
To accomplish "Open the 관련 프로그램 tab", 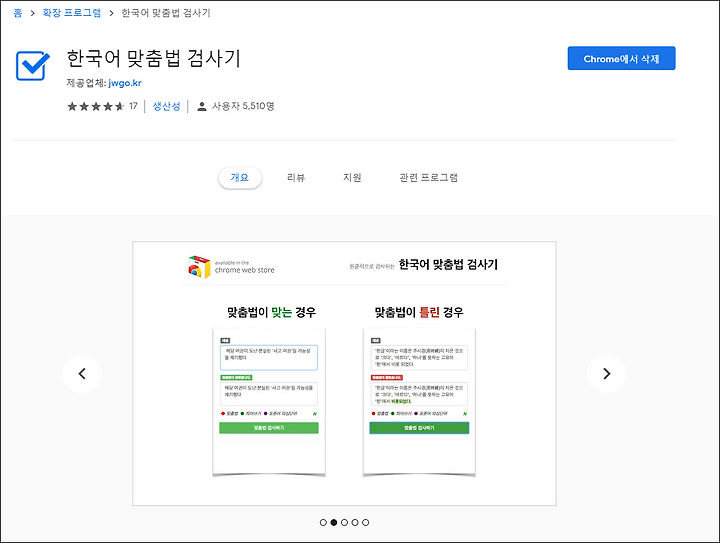I will 428,178.
